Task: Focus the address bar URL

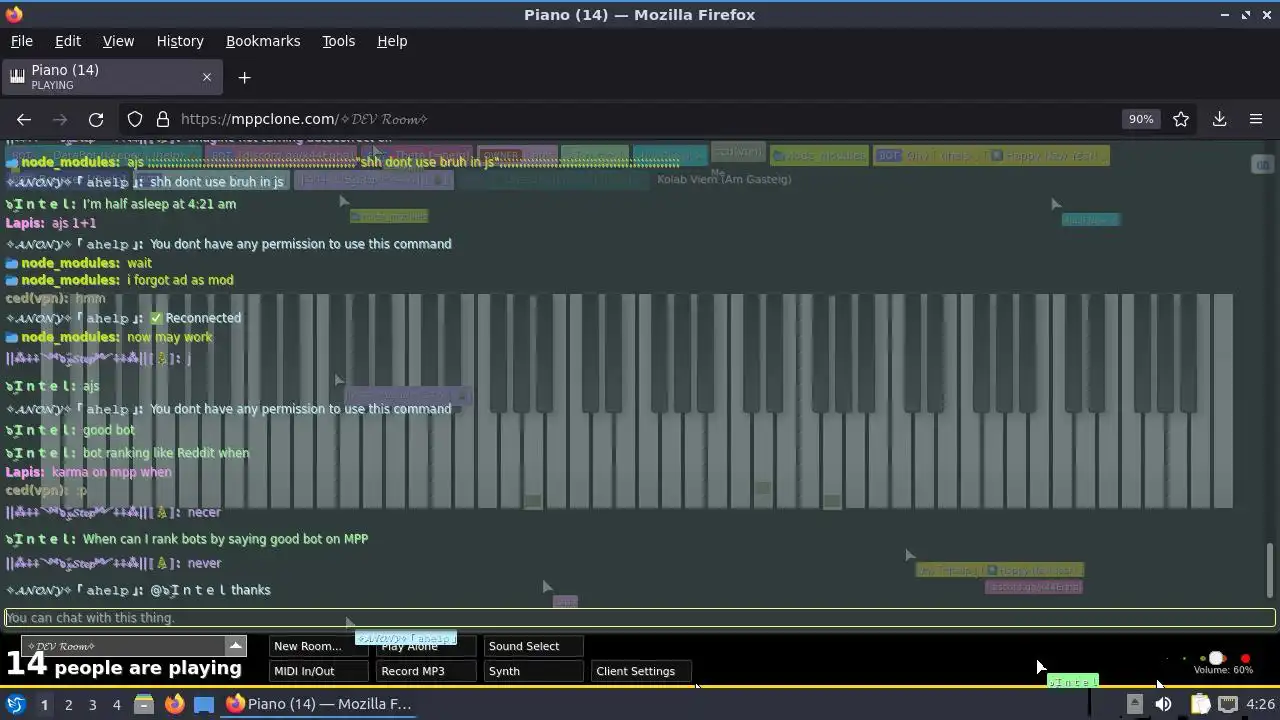Action: tap(640, 119)
